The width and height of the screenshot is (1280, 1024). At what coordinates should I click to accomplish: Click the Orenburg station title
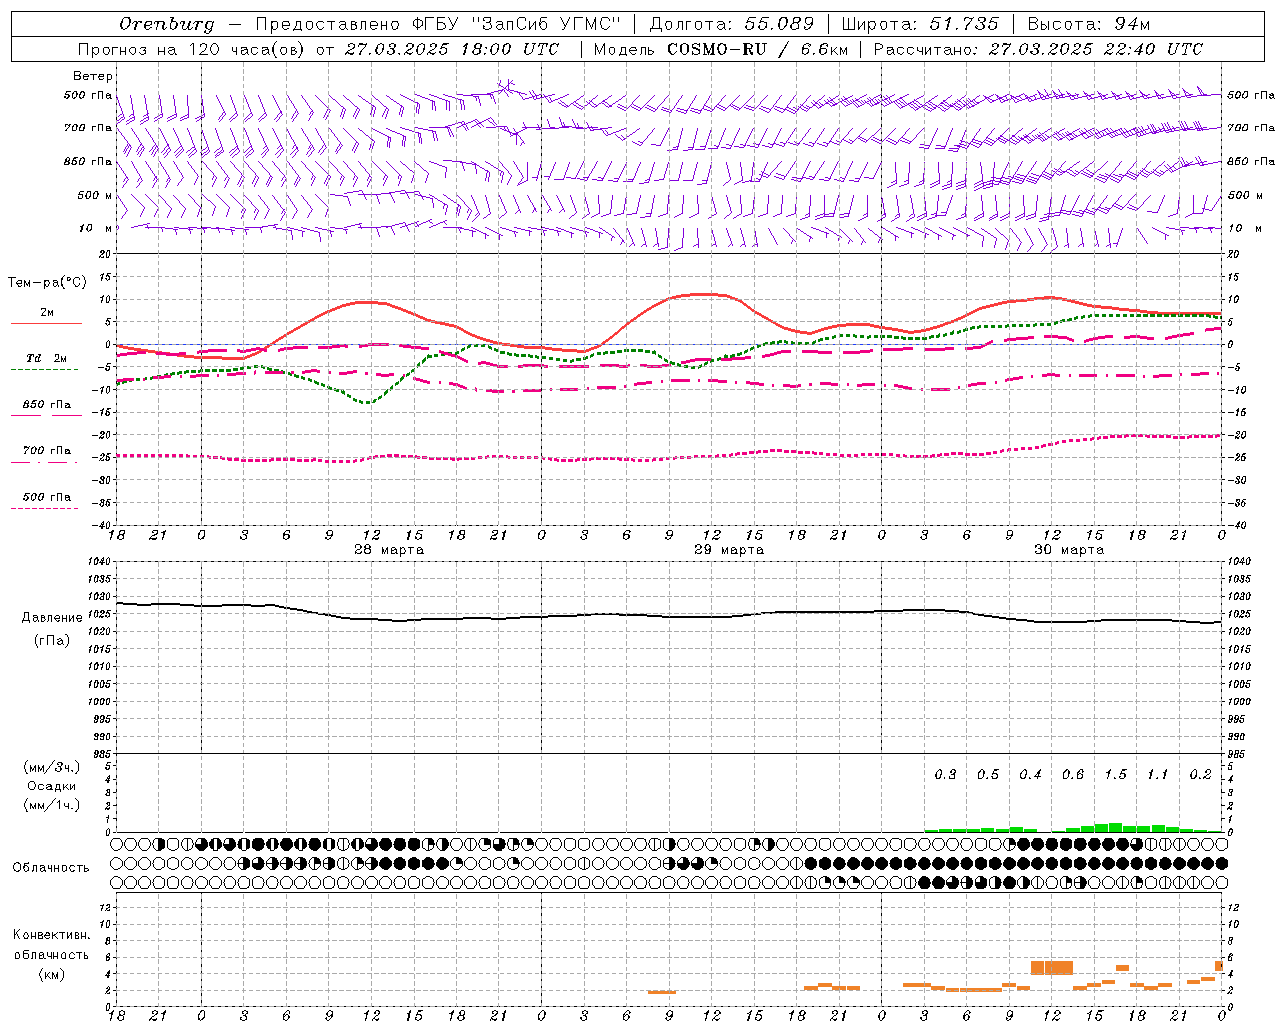(166, 24)
